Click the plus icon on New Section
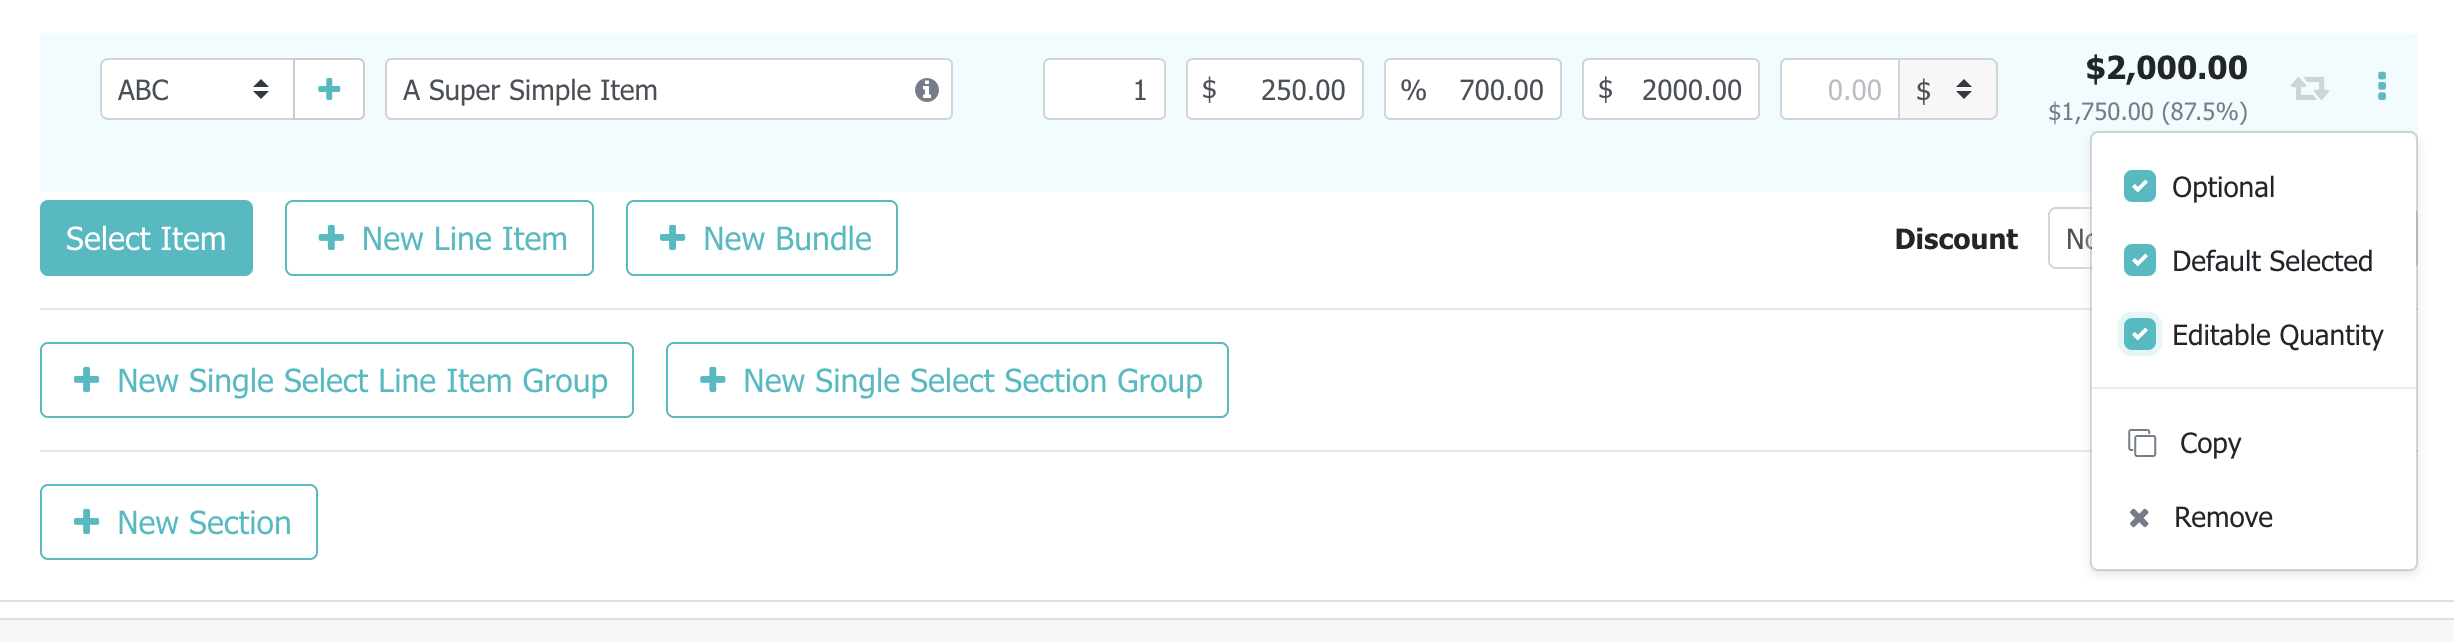2454x642 pixels. tap(87, 522)
